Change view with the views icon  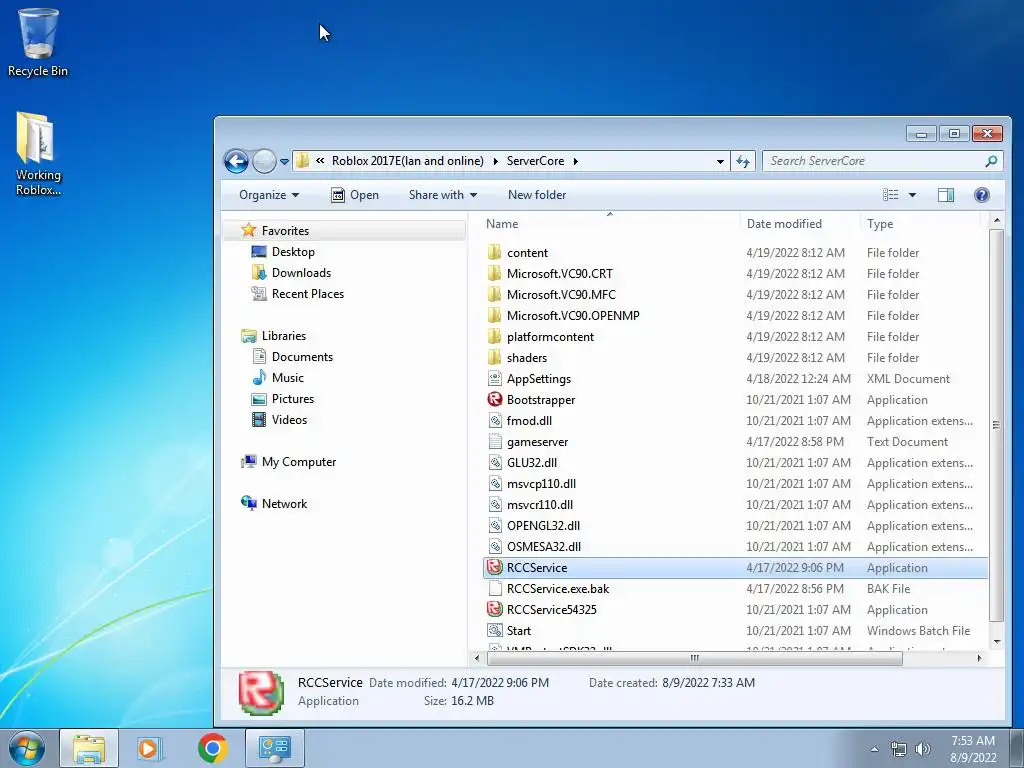coord(891,195)
